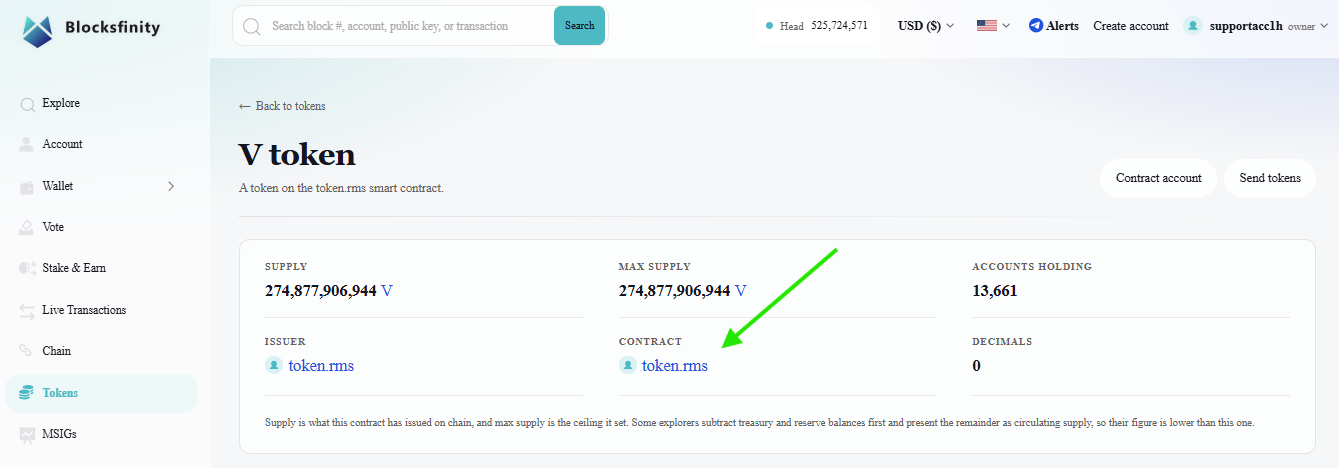The image size is (1339, 468).
Task: Click the supportacc1h avatar icon
Action: click(x=1192, y=26)
